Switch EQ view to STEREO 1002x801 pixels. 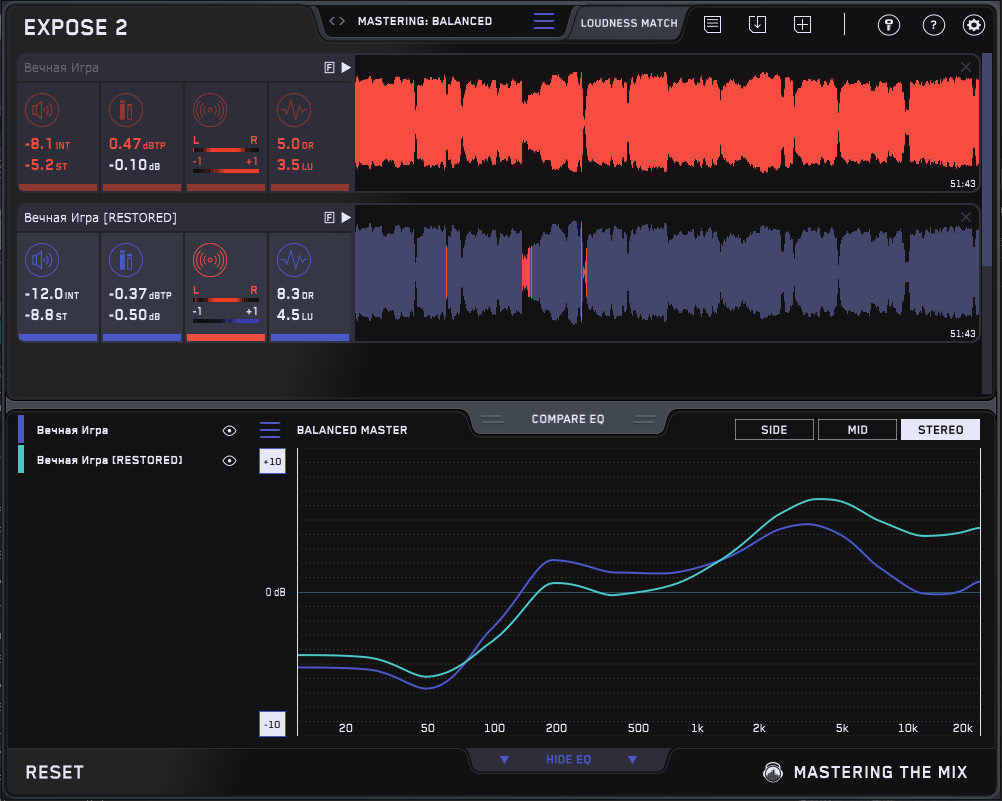940,430
